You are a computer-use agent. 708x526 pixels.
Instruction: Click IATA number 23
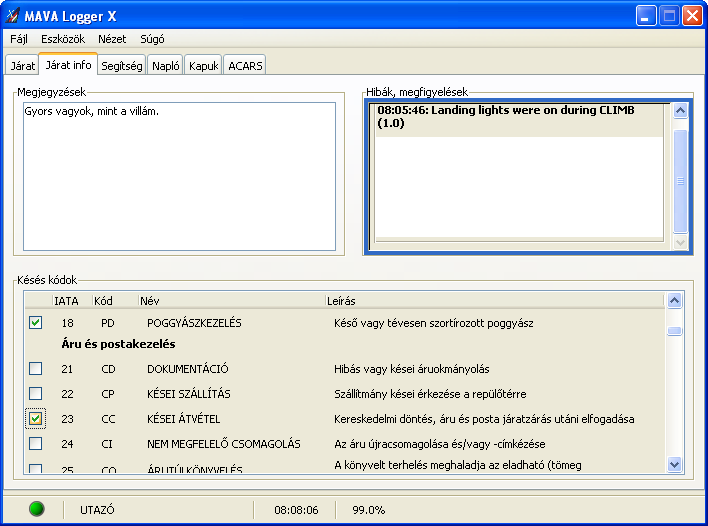[68, 419]
